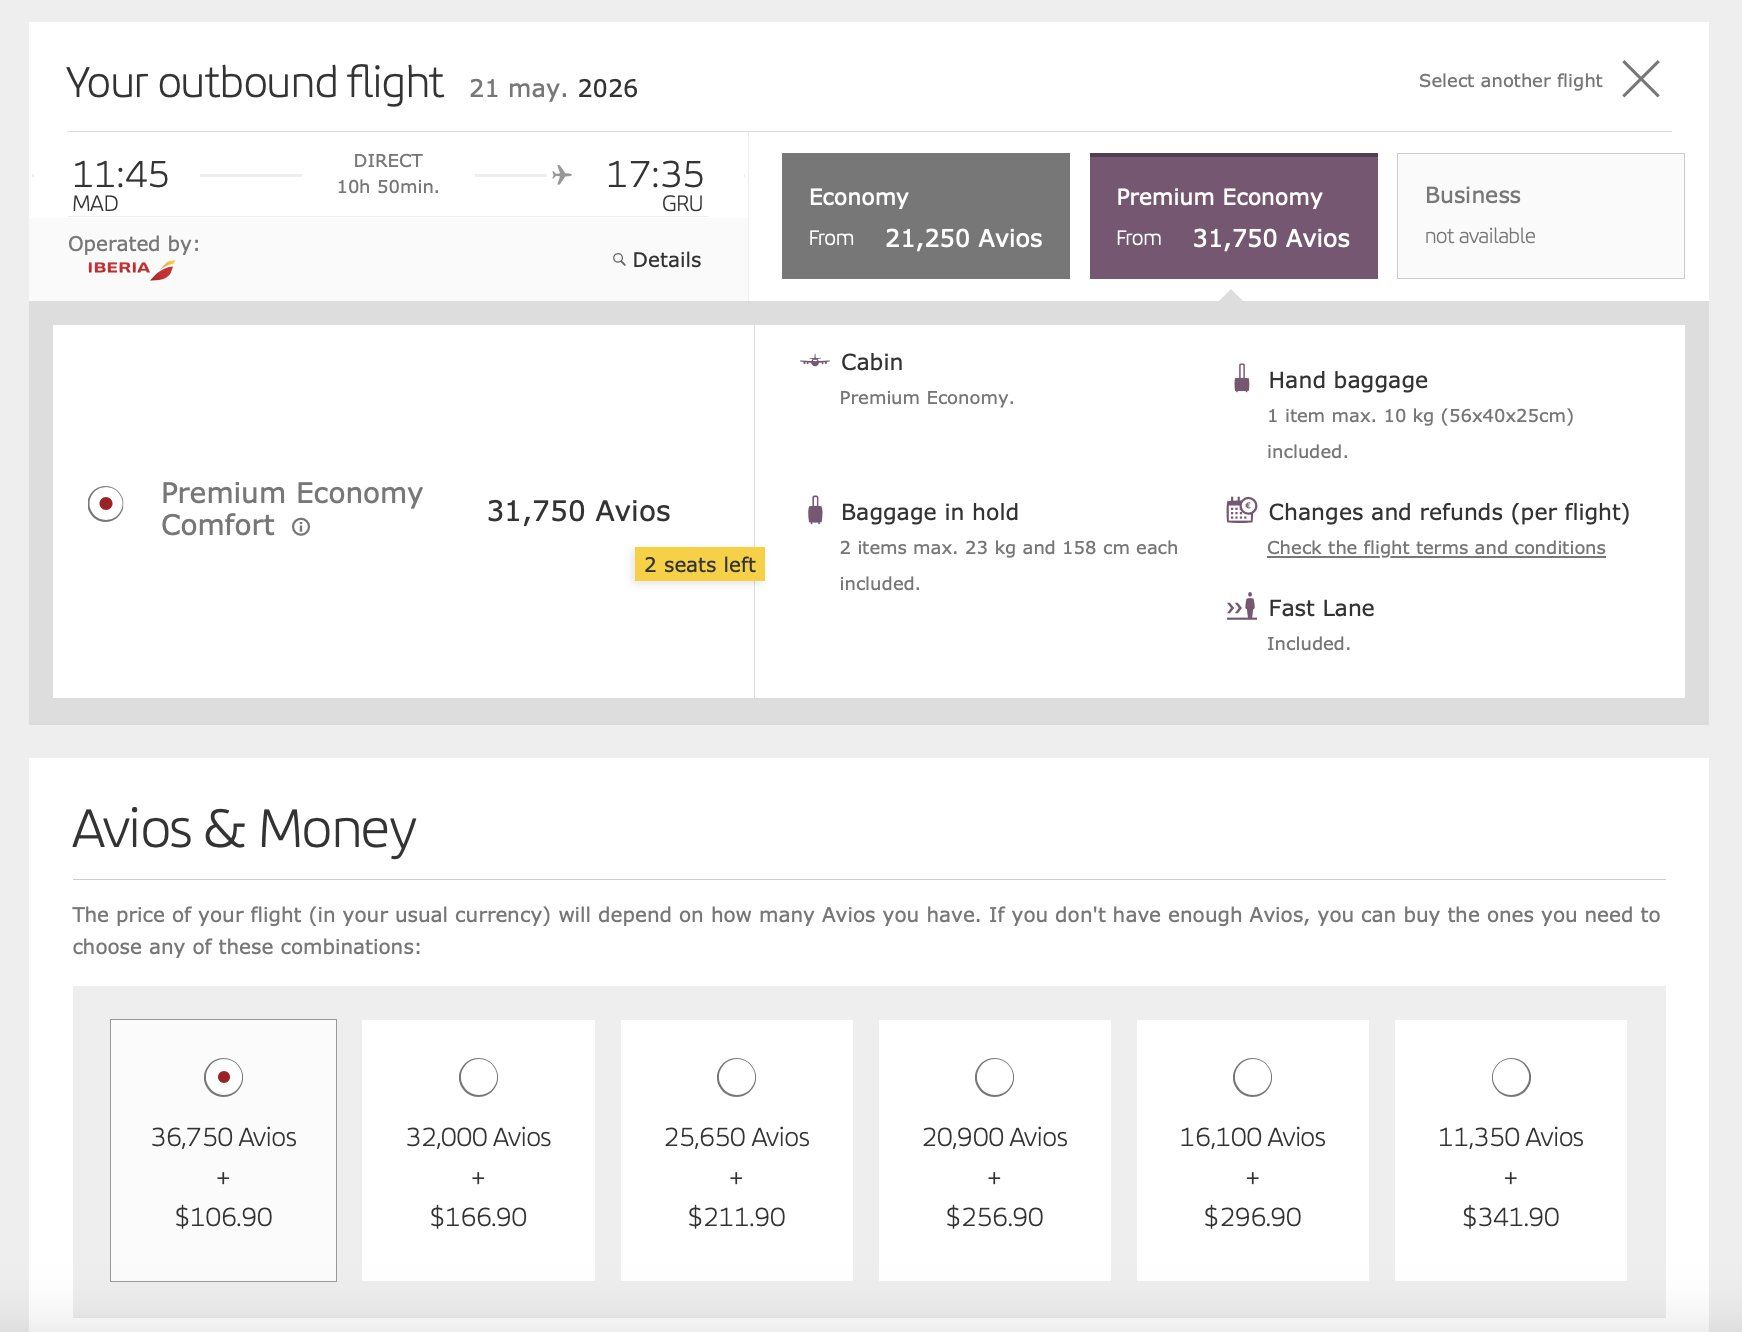Click the Business not available tab
The width and height of the screenshot is (1742, 1332).
[1540, 216]
